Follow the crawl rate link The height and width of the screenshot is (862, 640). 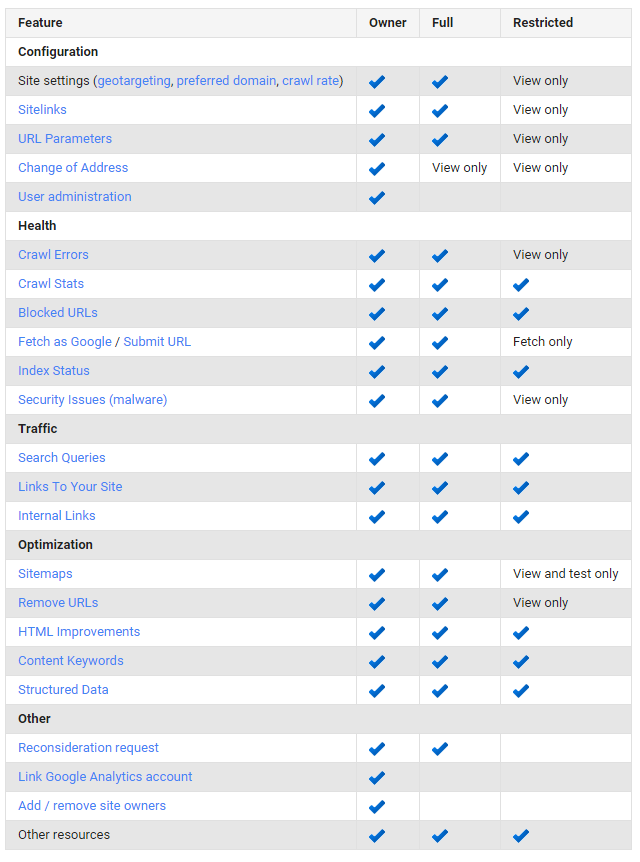coord(310,81)
